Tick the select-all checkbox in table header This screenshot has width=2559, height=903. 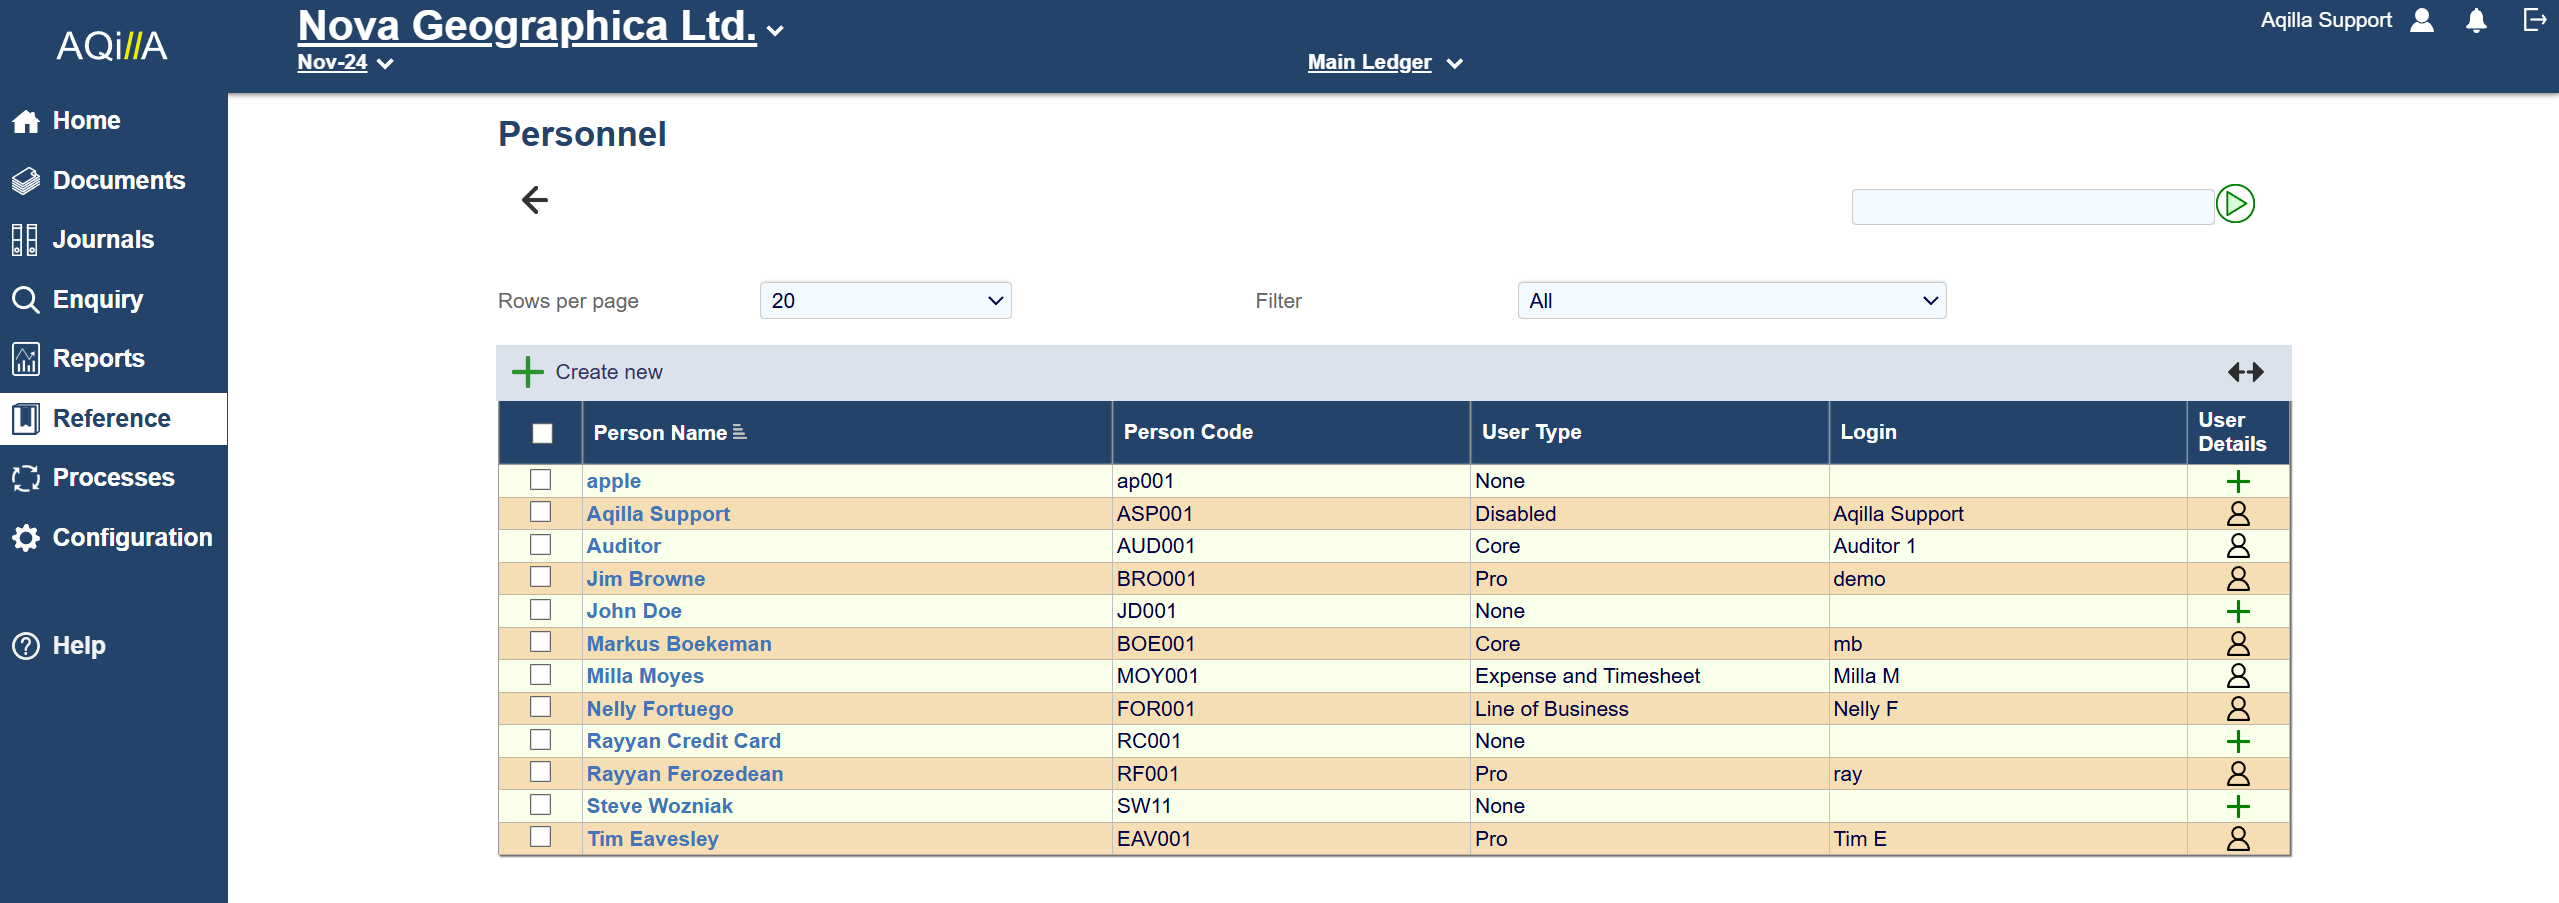542,433
